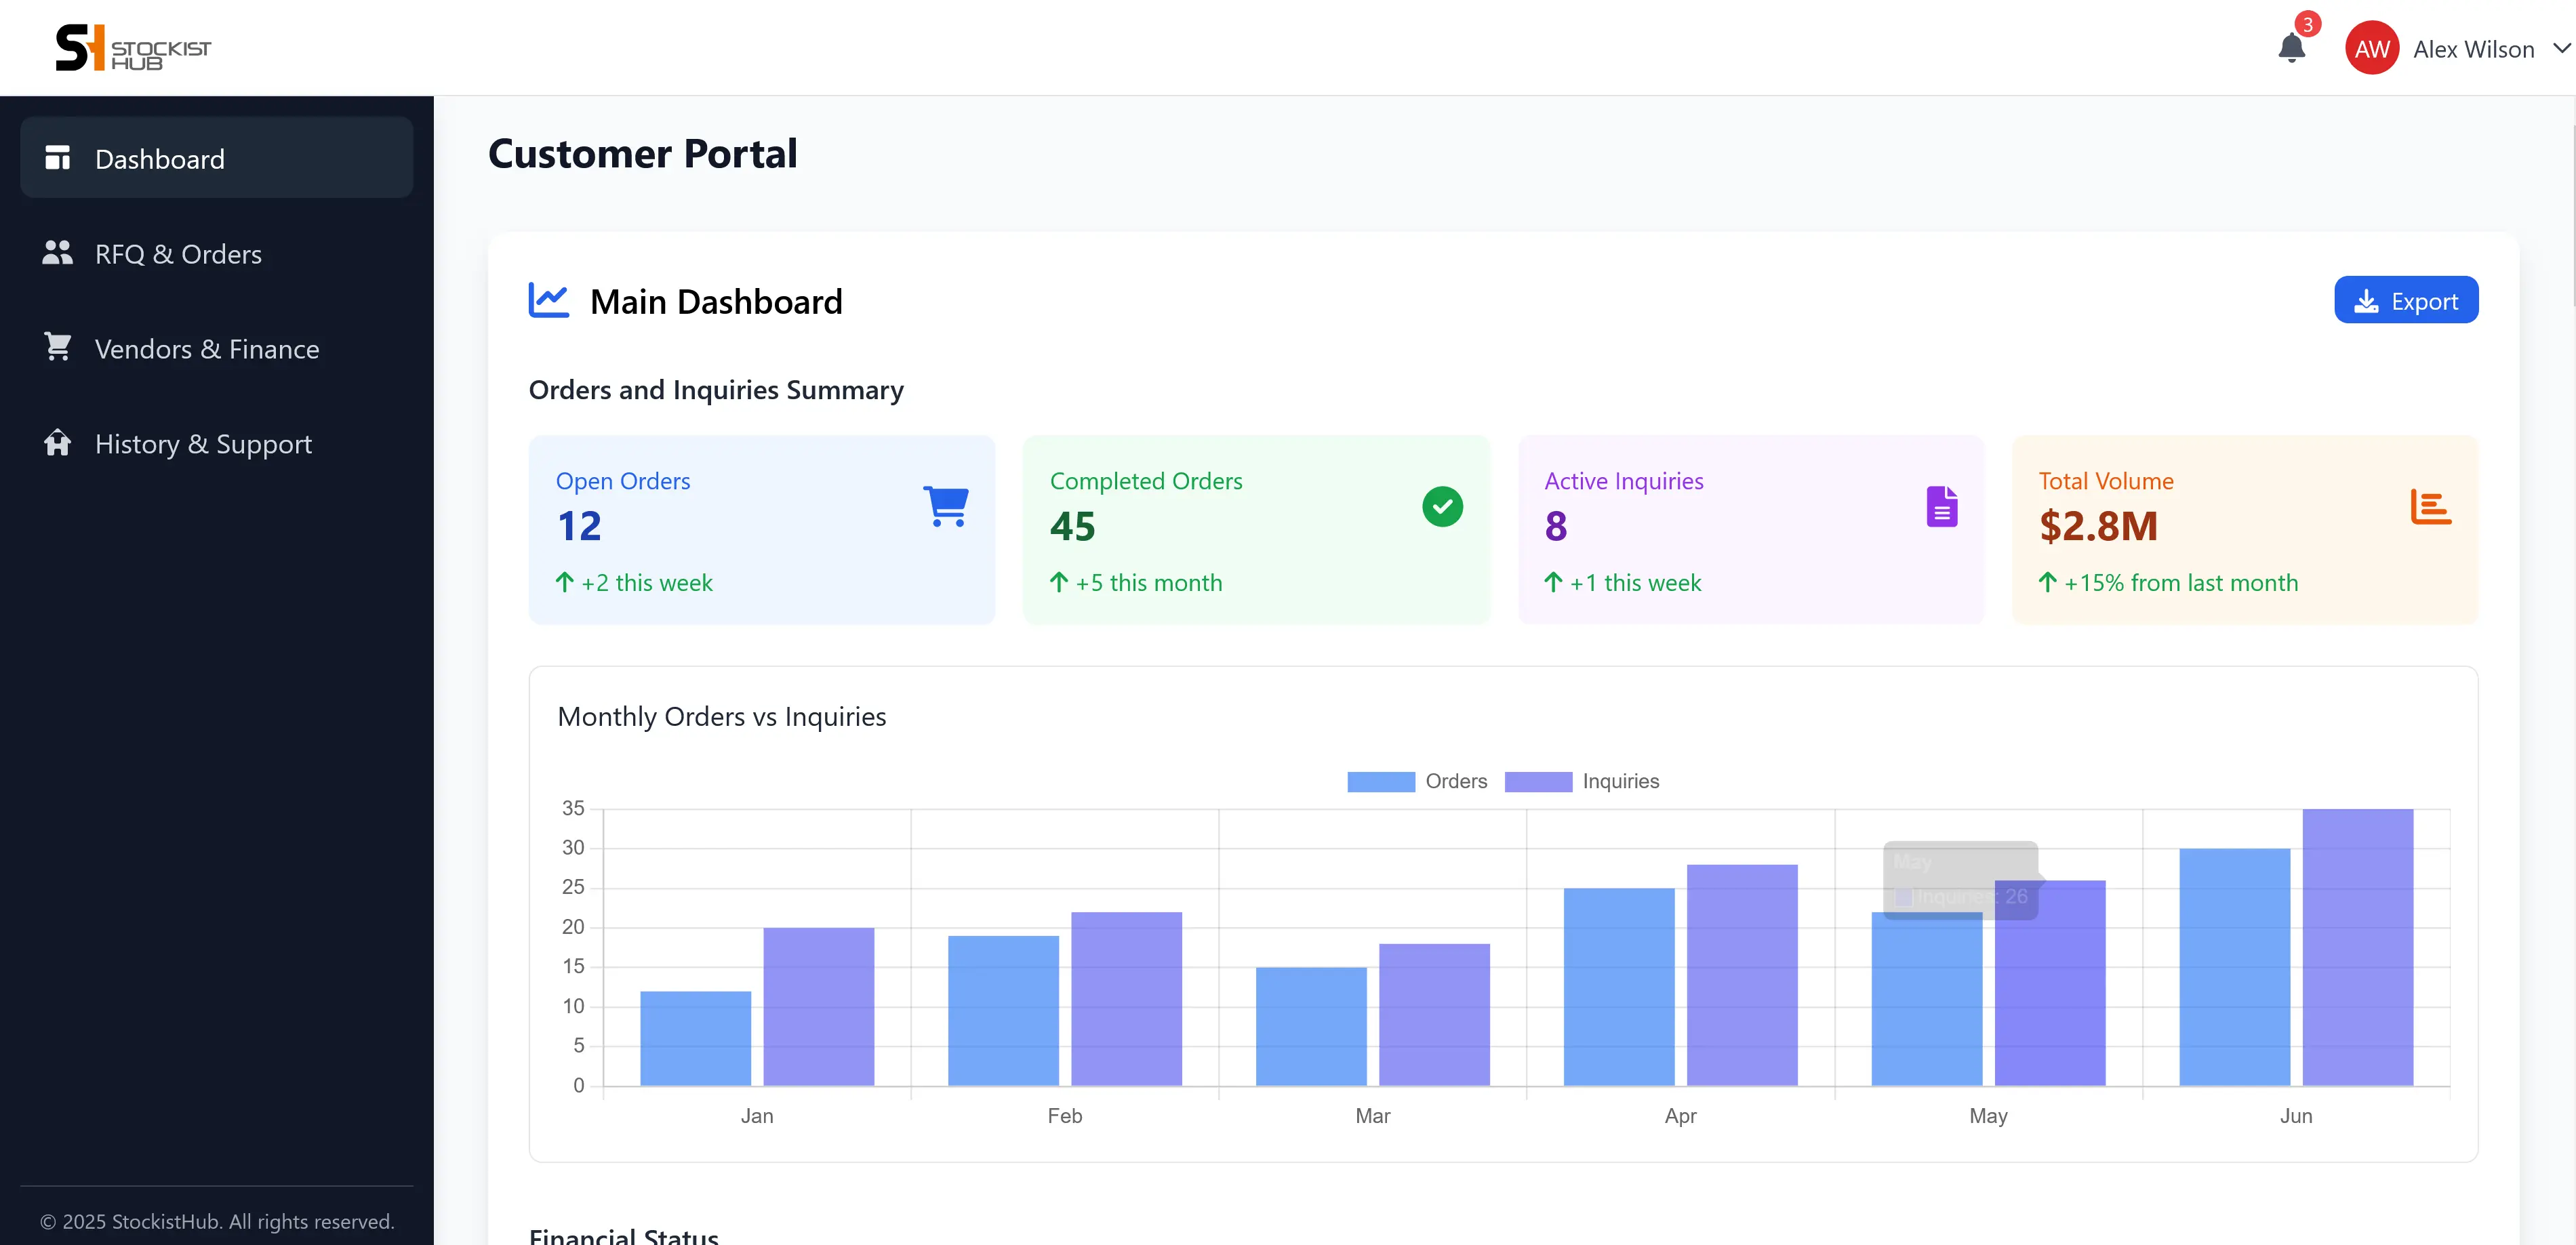2576x1245 pixels.
Task: Click the AW user avatar
Action: click(2372, 48)
